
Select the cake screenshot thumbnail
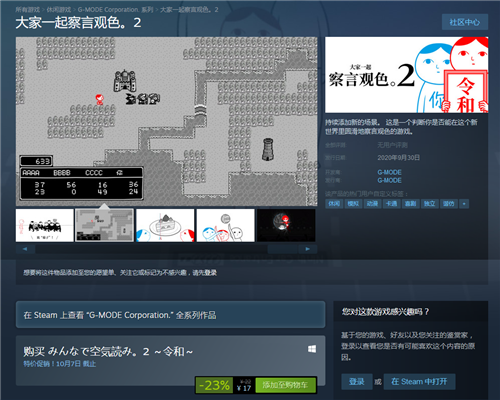165,225
